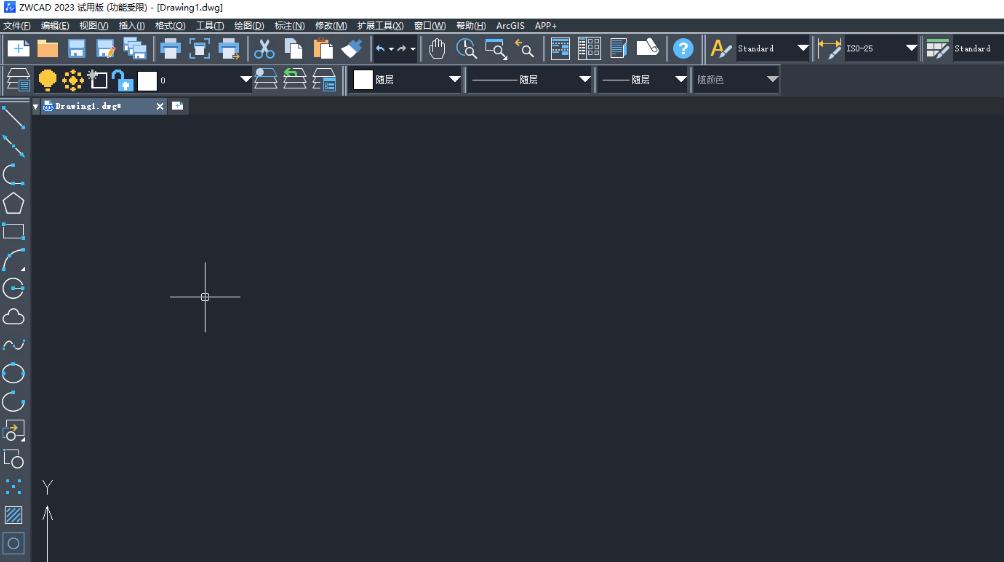The height and width of the screenshot is (562, 1004).
Task: Select the Spline tool
Action: [x=13, y=345]
